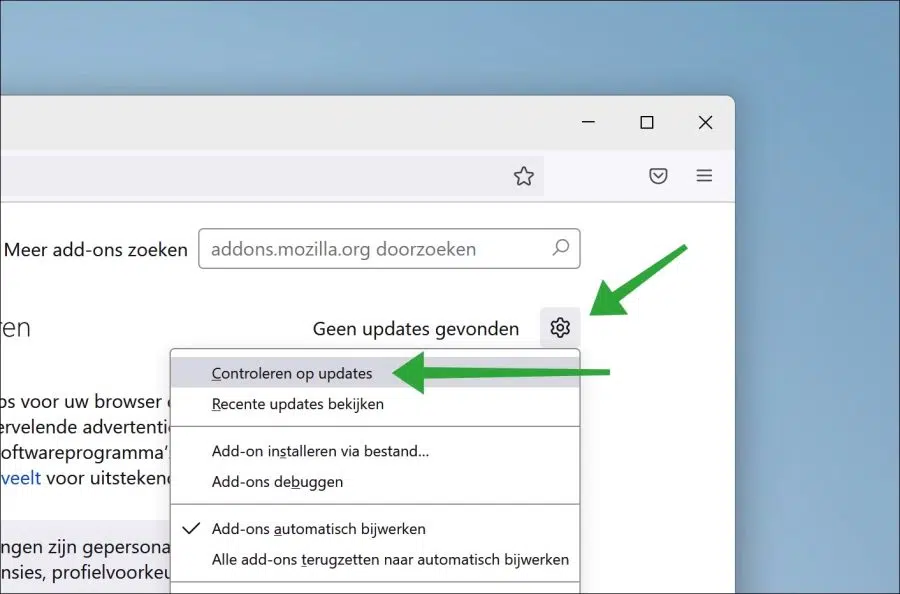Select Add-ons debuggen menu entry

point(375,482)
